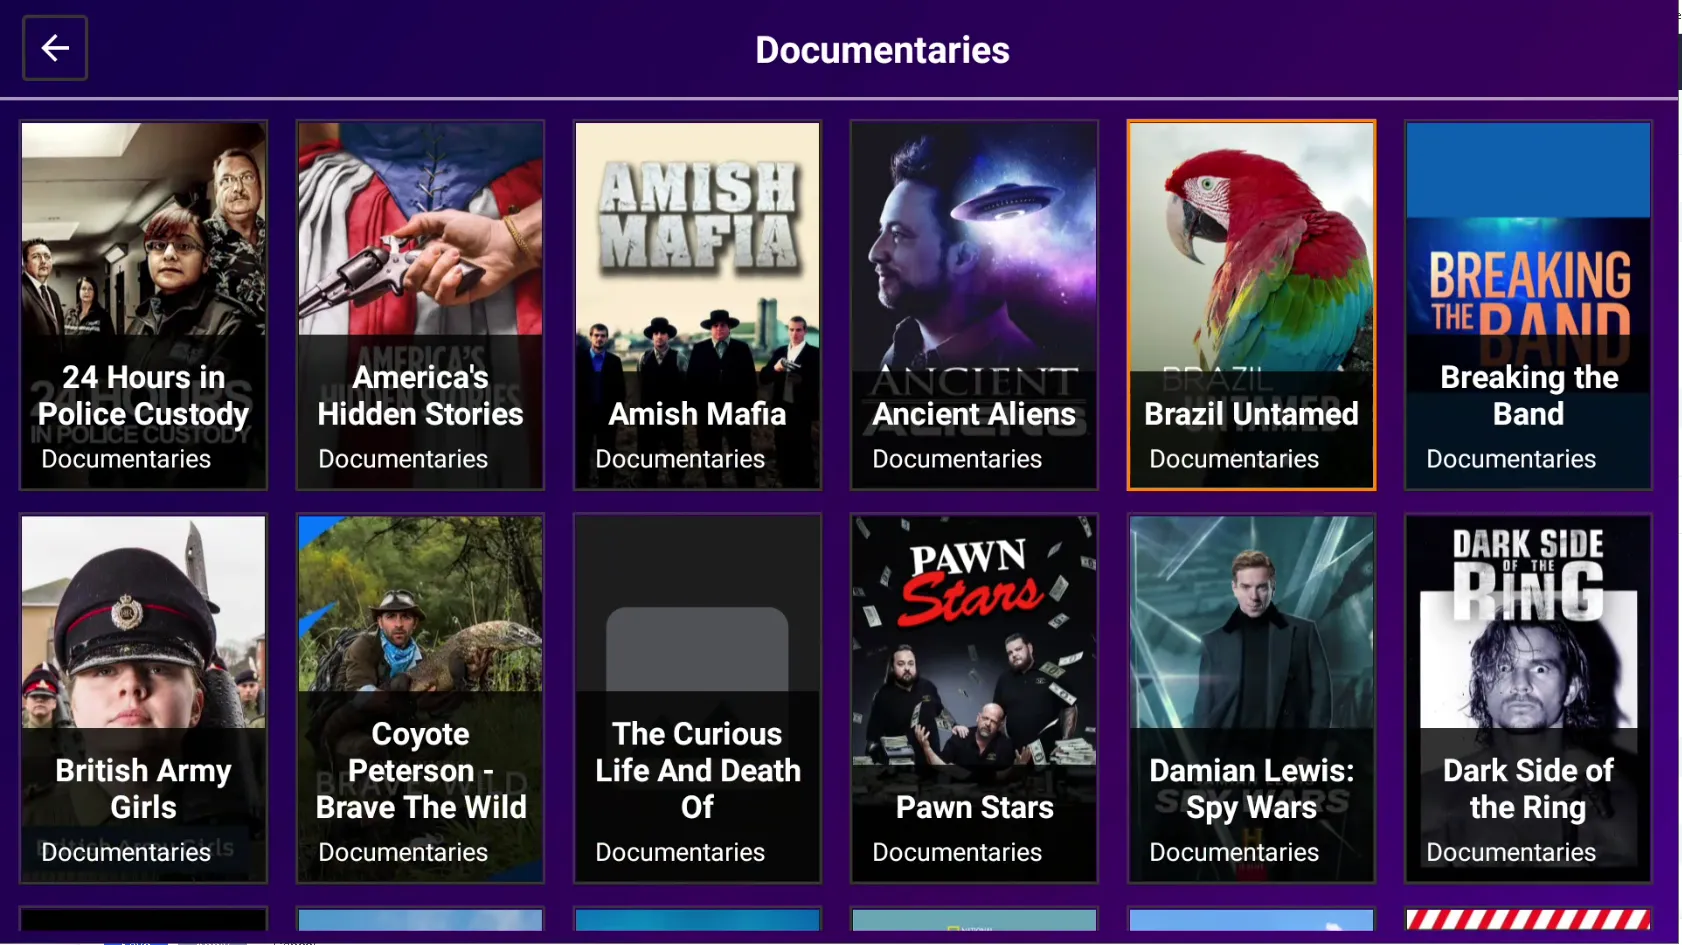Open Dark Side of the Ring card
Image resolution: width=1682 pixels, height=945 pixels.
1528,698
